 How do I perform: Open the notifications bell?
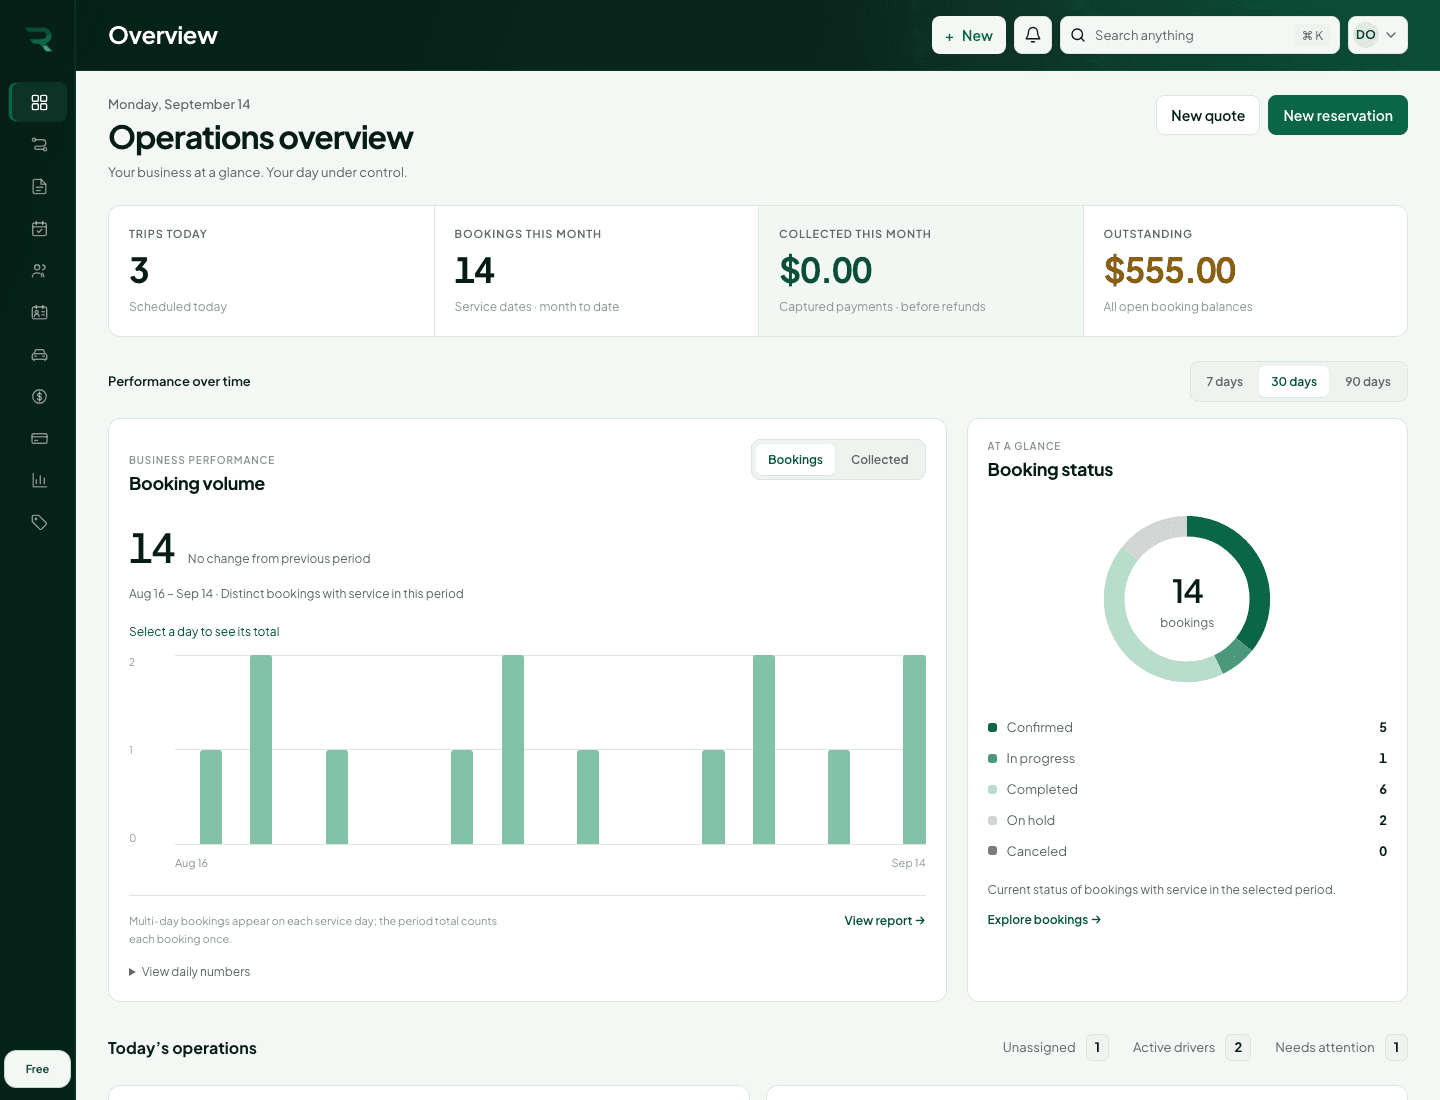point(1033,35)
